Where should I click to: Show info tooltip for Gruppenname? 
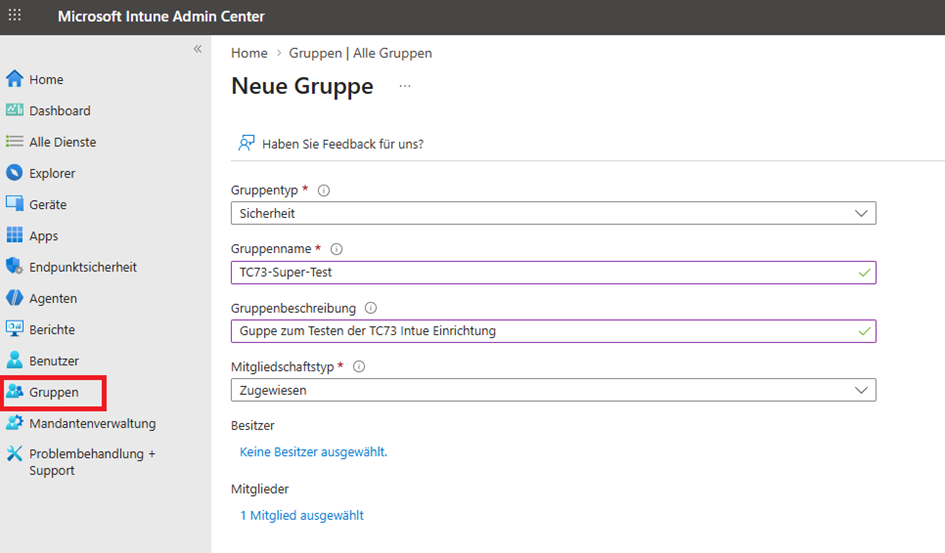pos(336,249)
